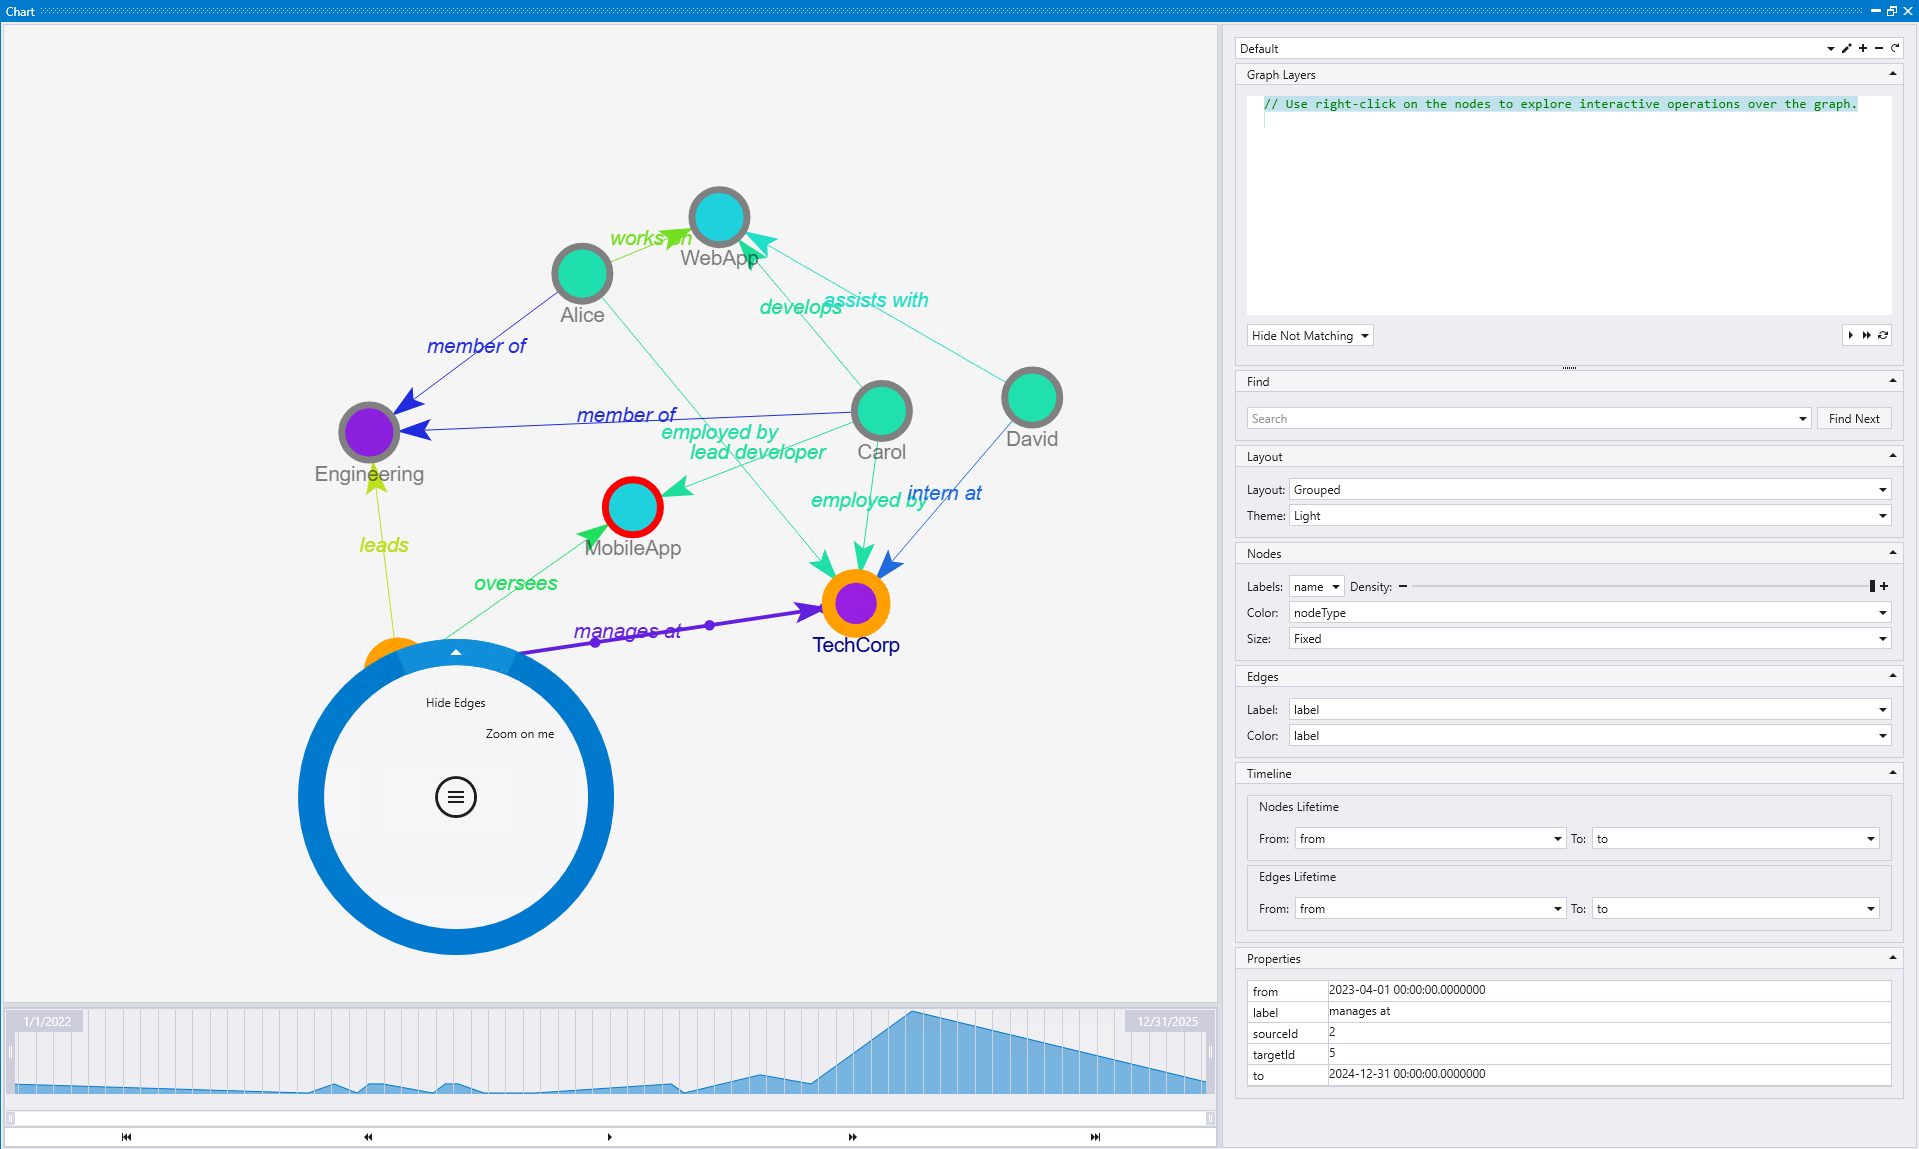This screenshot has height=1149, width=1919.
Task: Click the hamburger icon in the radial menu center
Action: pyautogui.click(x=456, y=797)
